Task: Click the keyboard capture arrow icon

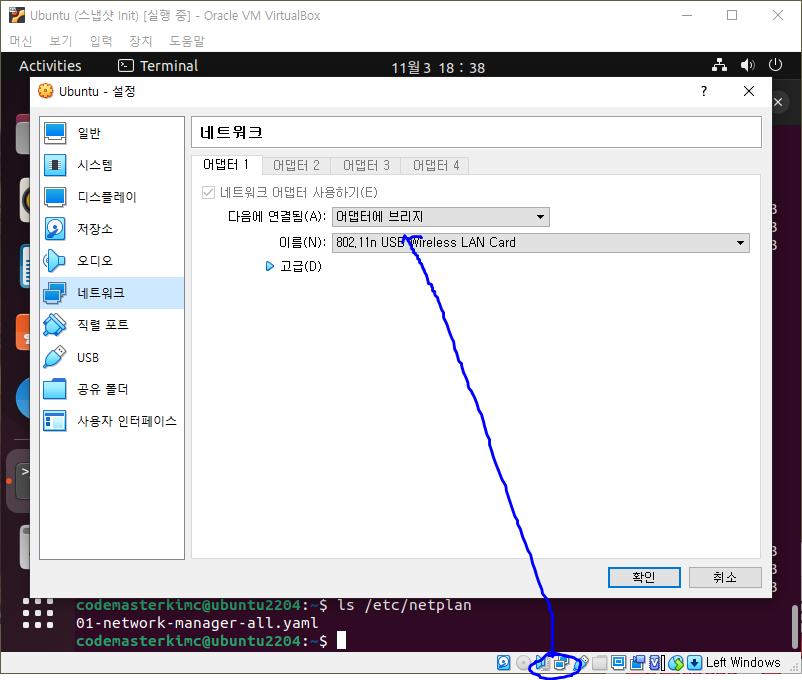Action: [694, 663]
